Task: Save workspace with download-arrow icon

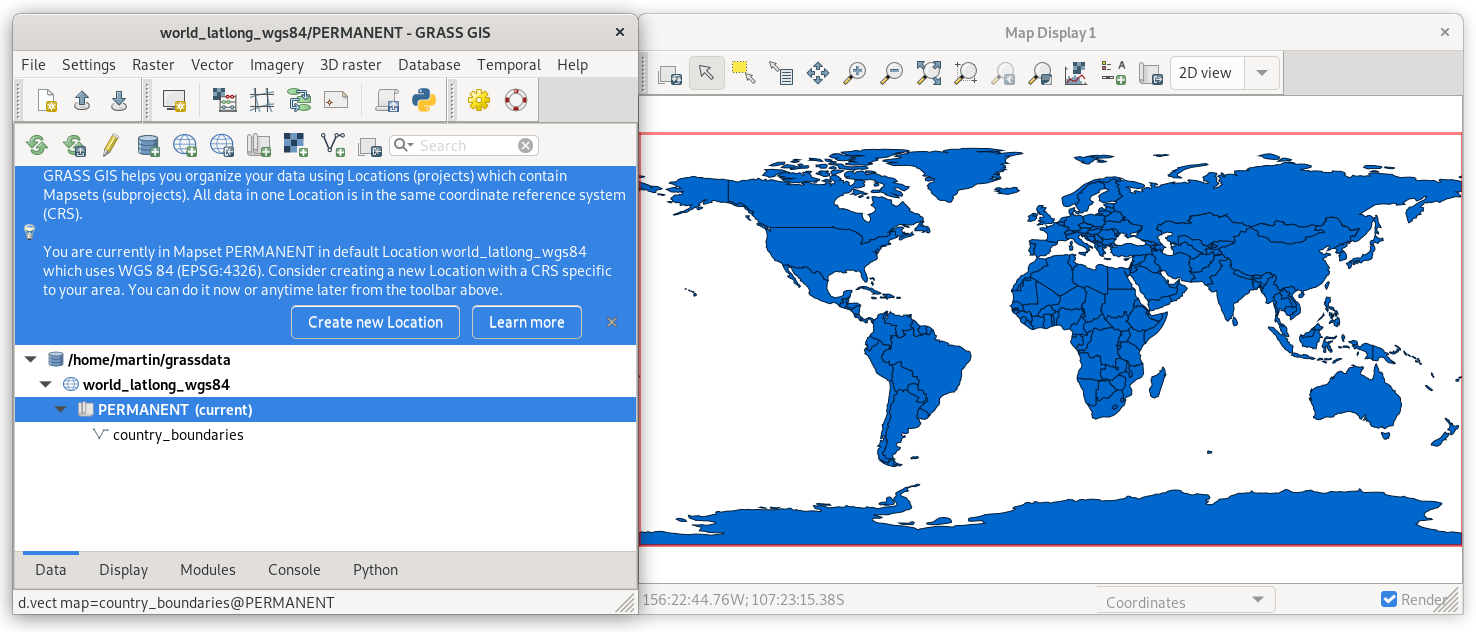Action: (x=119, y=100)
